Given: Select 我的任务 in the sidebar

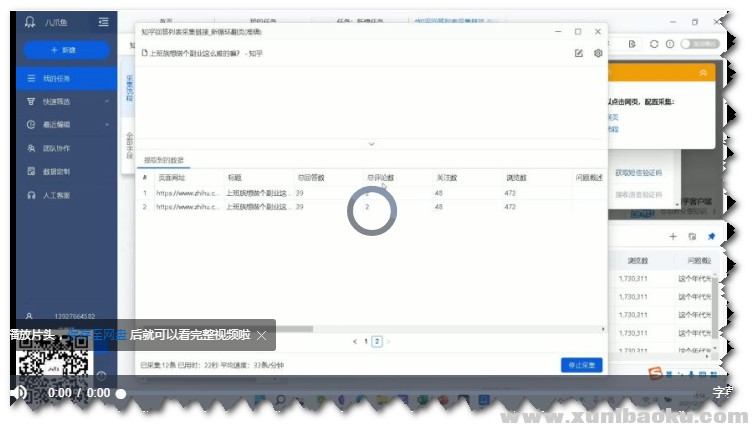Looking at the screenshot, I should (56, 78).
